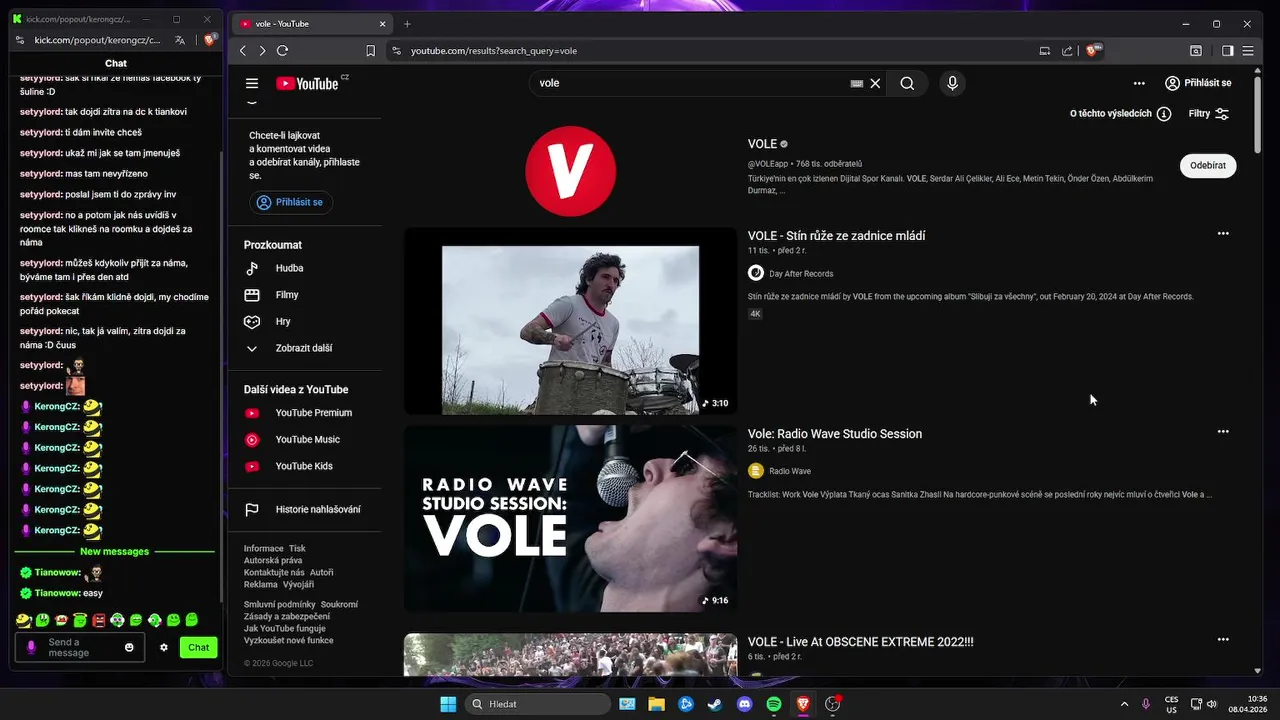Pick the yellow duck emote in the quick emote row

[x=24, y=620]
